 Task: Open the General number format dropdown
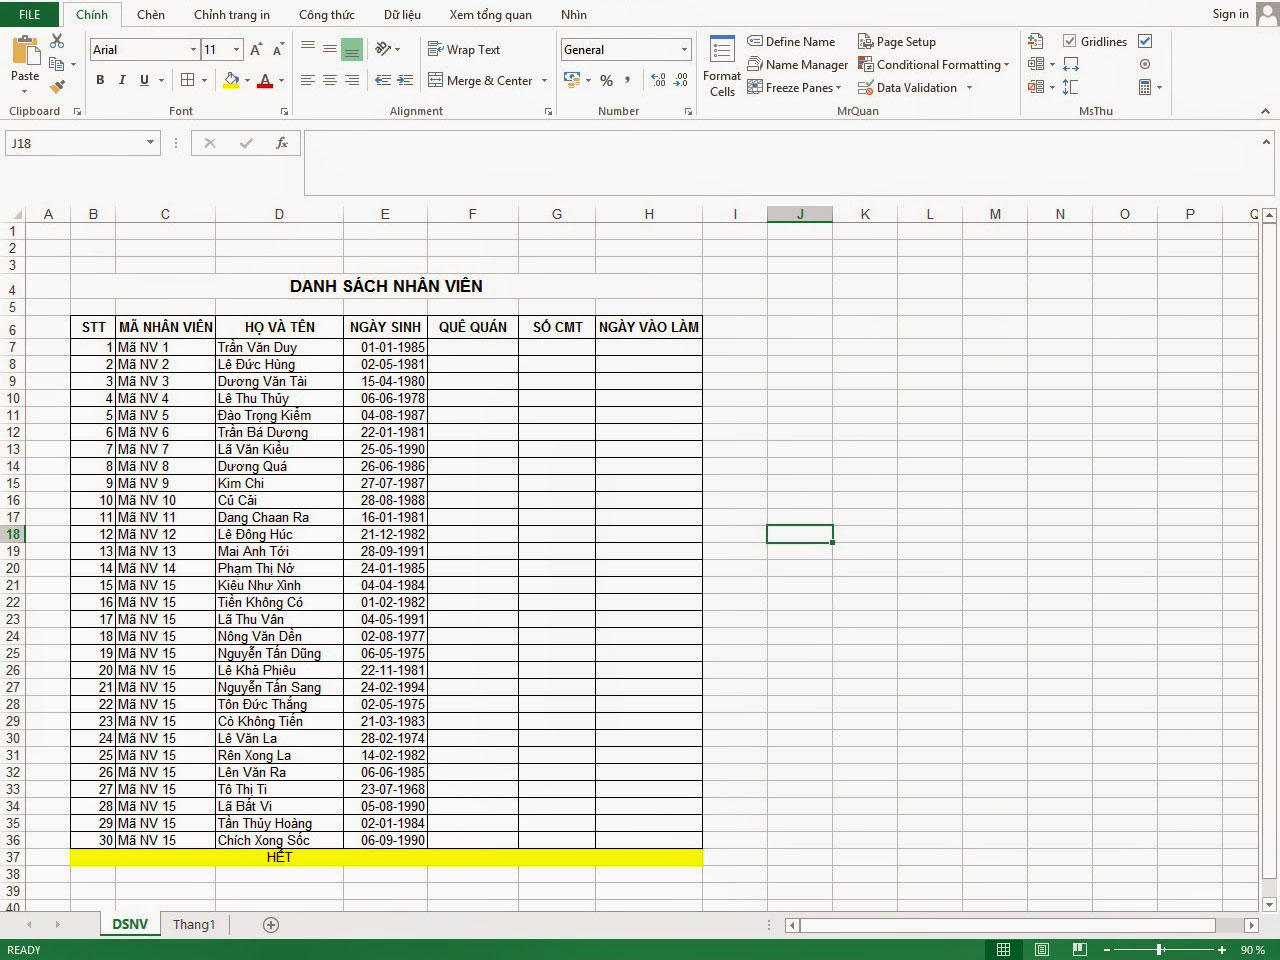[x=684, y=49]
